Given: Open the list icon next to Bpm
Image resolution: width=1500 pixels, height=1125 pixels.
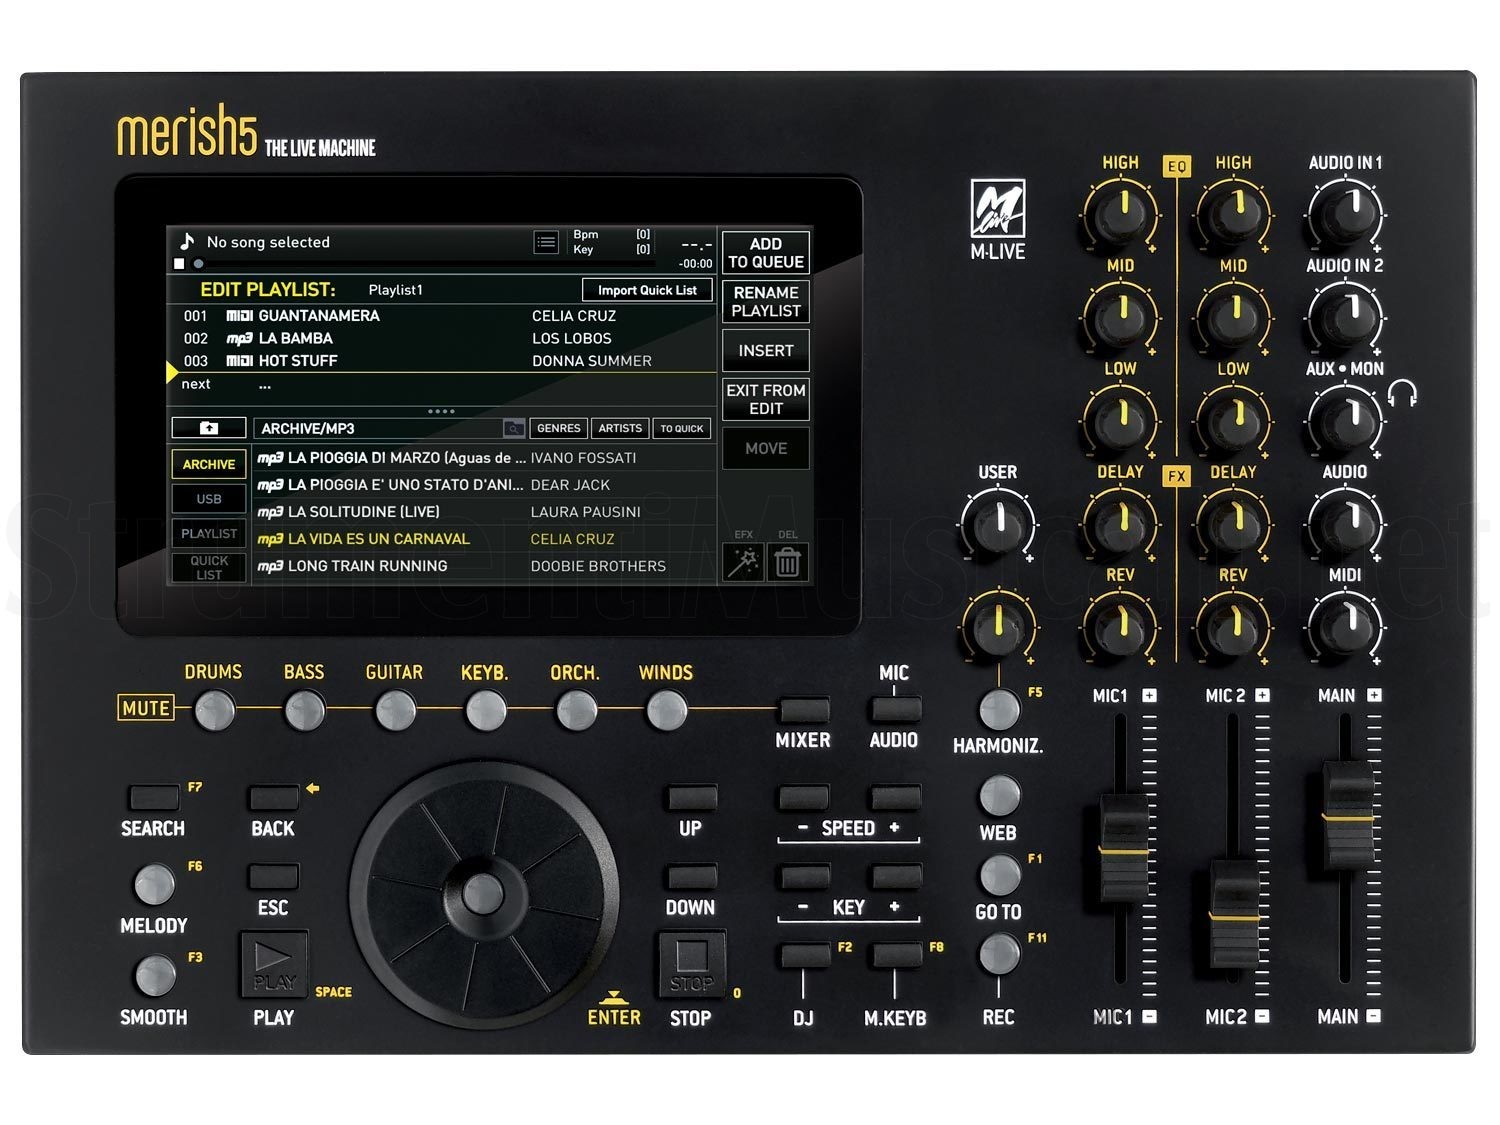Looking at the screenshot, I should coord(546,242).
